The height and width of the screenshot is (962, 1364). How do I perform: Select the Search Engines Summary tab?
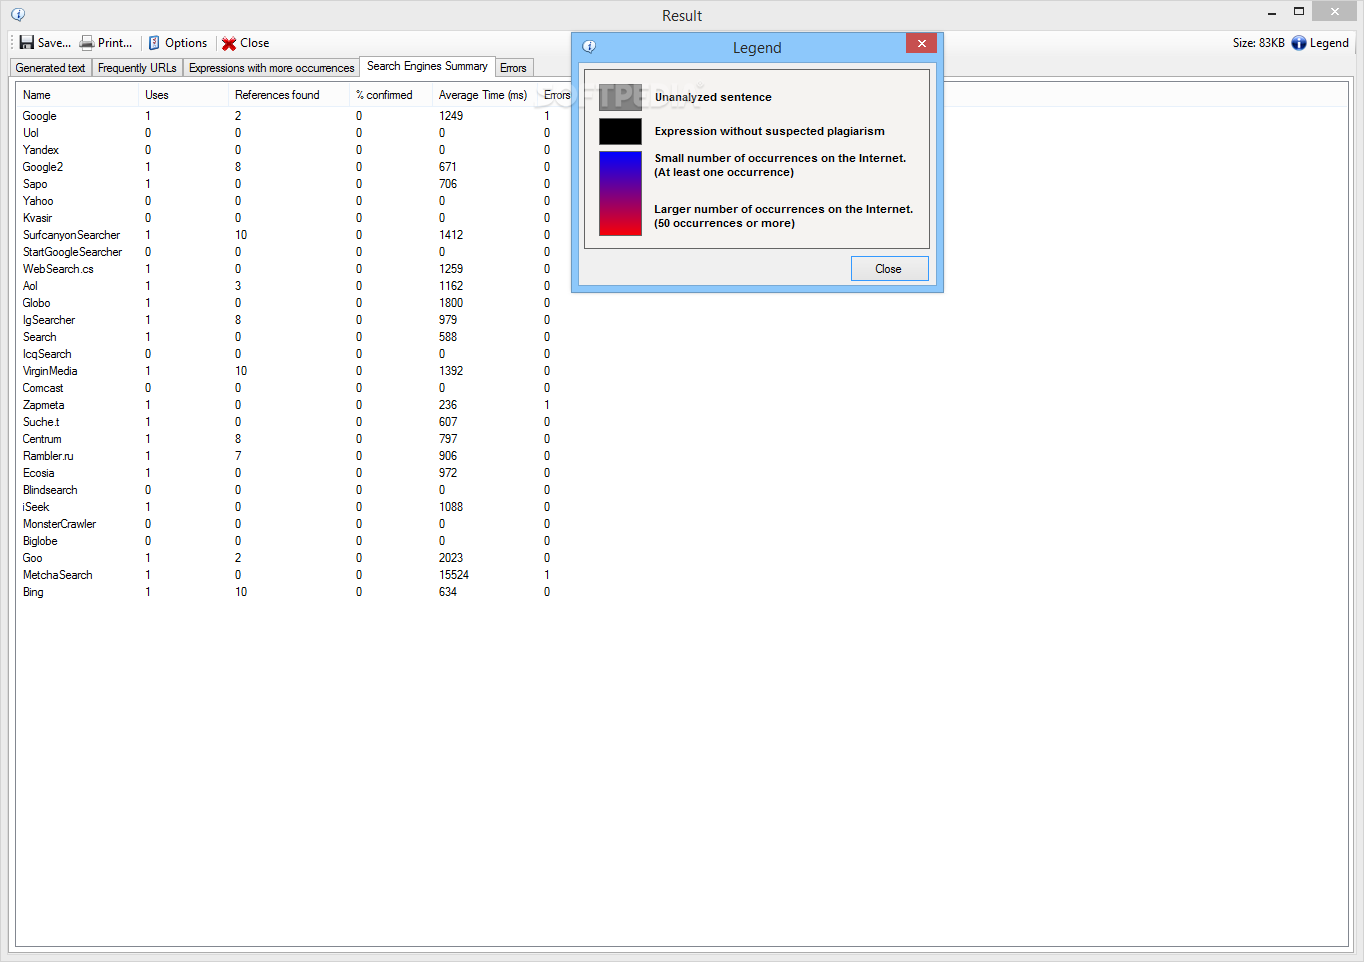tap(427, 66)
